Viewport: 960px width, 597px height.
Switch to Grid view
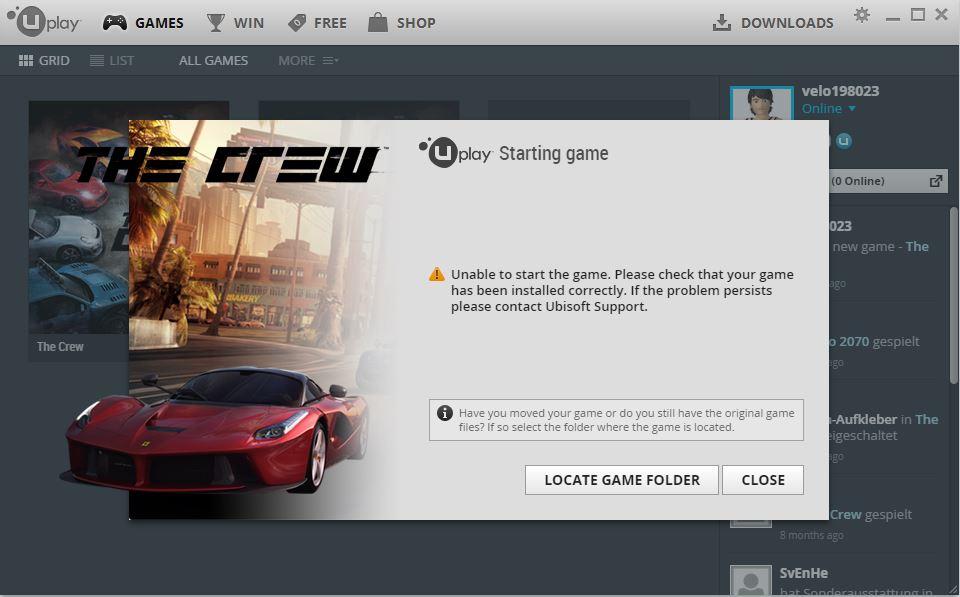tap(44, 61)
